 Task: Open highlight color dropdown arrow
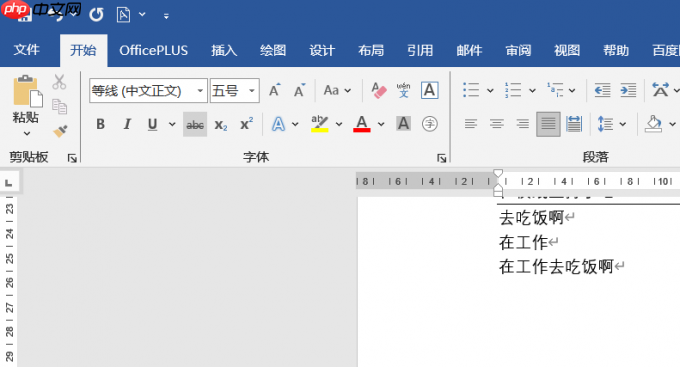pos(339,125)
